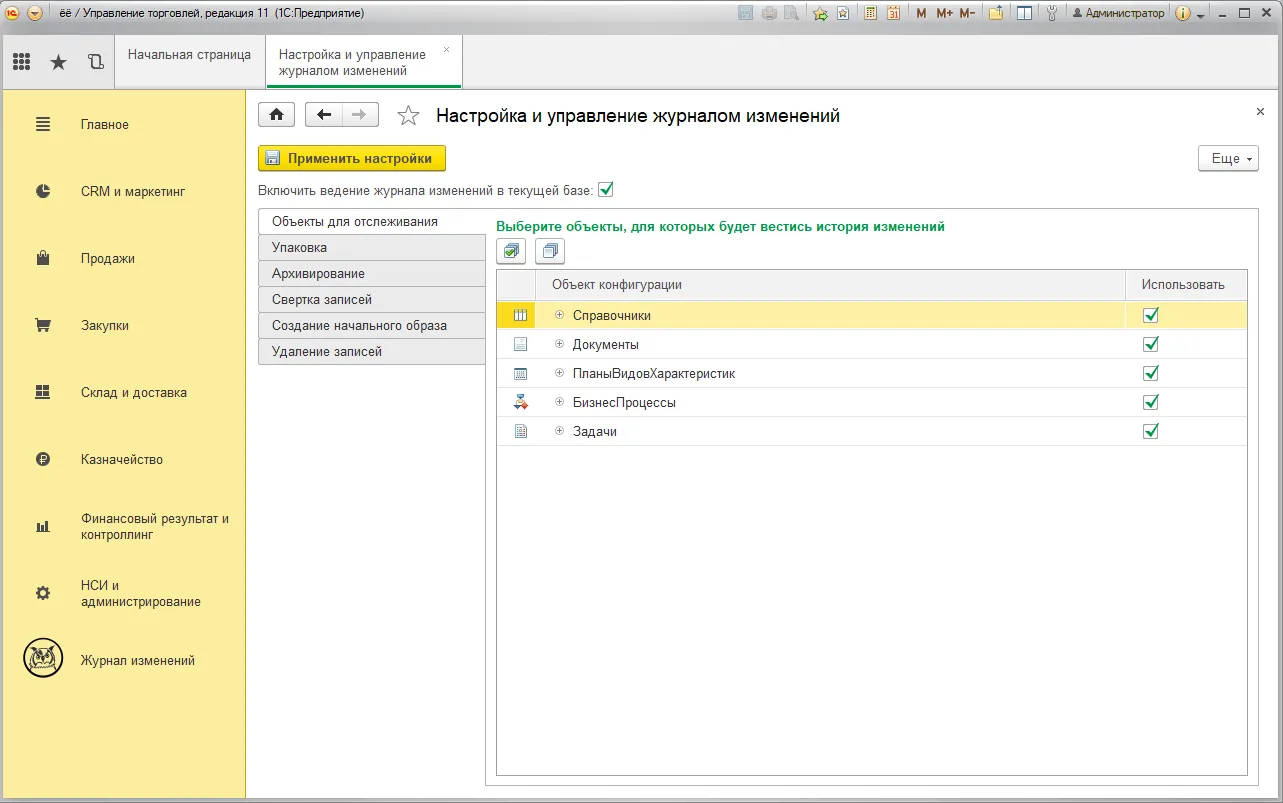Uncheck Использовать for Справочники
1283x803 pixels.
coord(1151,315)
